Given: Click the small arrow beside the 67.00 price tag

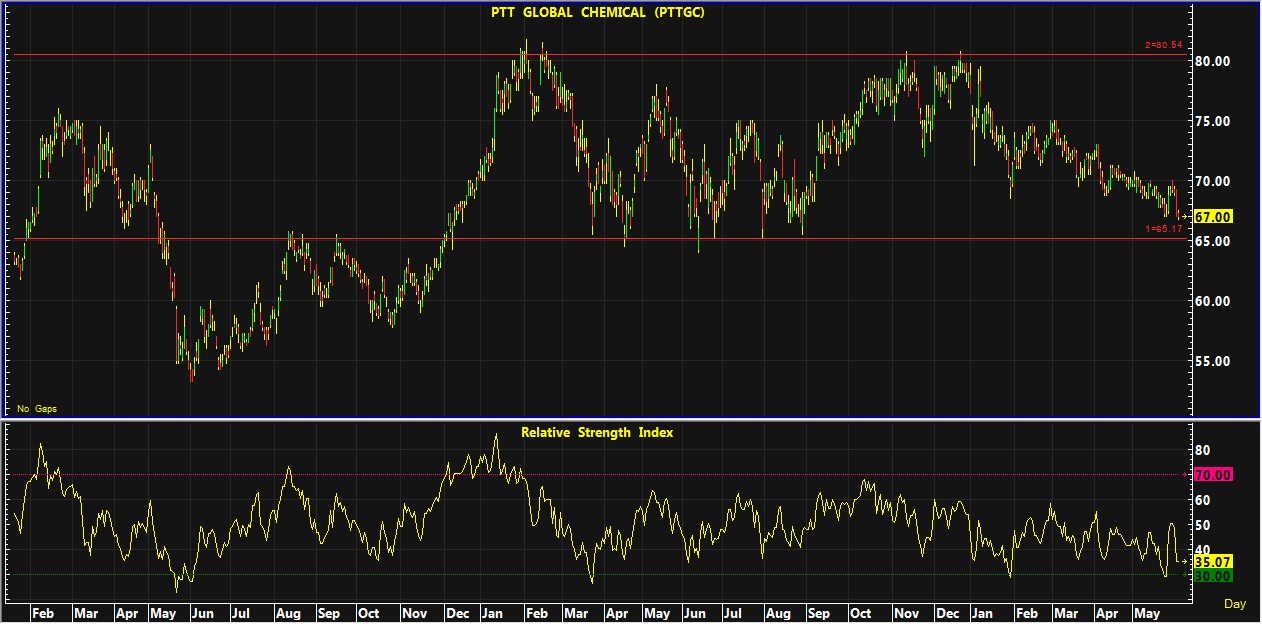Looking at the screenshot, I should [x=1187, y=217].
